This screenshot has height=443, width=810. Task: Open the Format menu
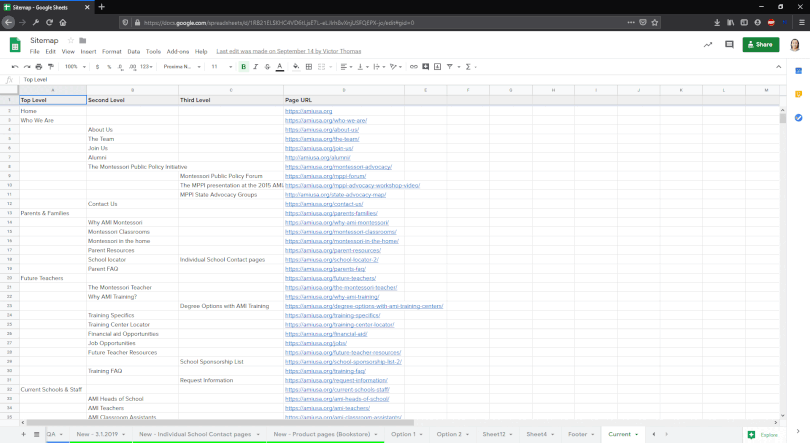(111, 51)
